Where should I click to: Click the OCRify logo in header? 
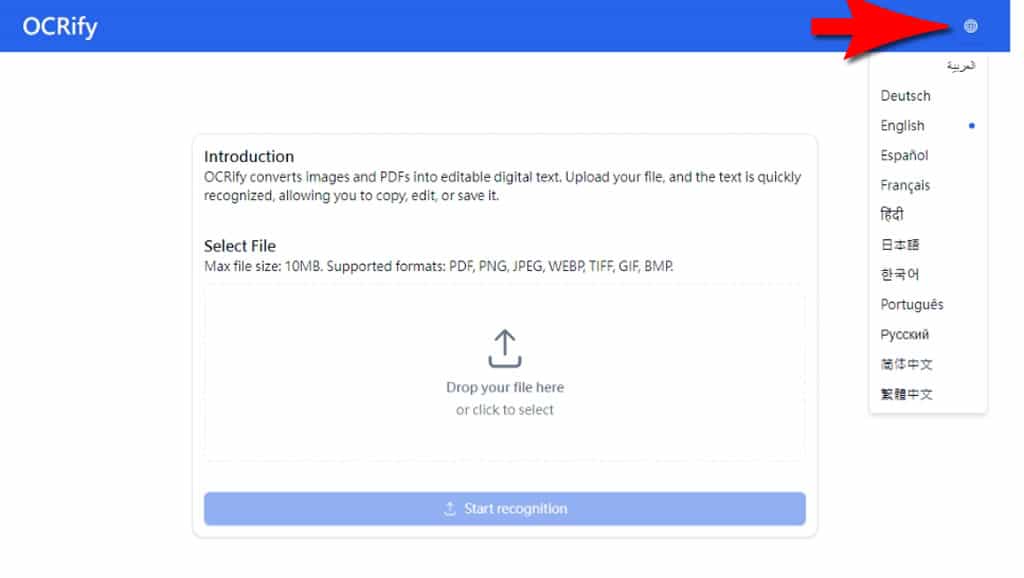point(60,27)
